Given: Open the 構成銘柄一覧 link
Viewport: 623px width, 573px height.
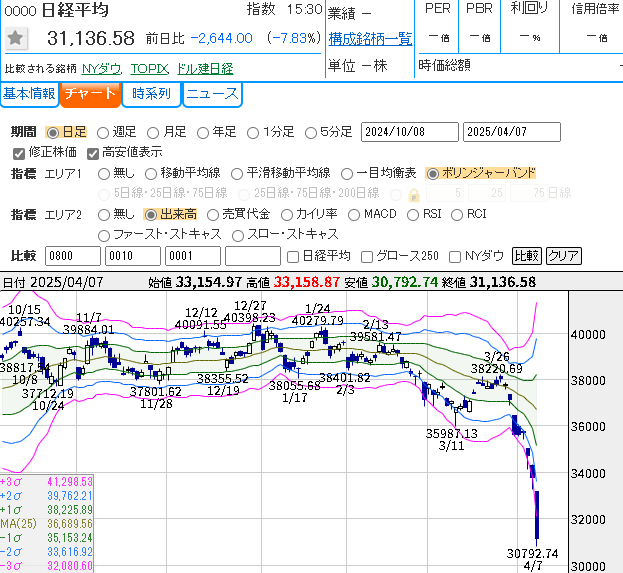Looking at the screenshot, I should [x=369, y=39].
